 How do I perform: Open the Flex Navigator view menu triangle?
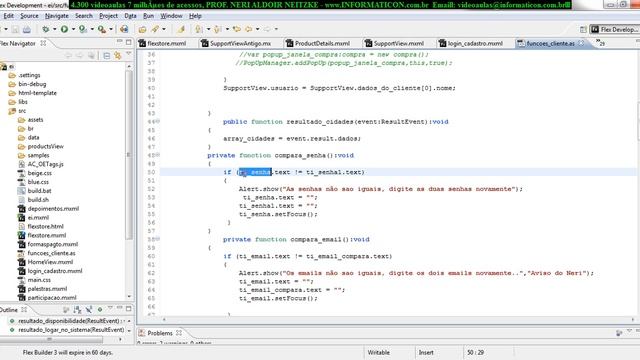(129, 54)
